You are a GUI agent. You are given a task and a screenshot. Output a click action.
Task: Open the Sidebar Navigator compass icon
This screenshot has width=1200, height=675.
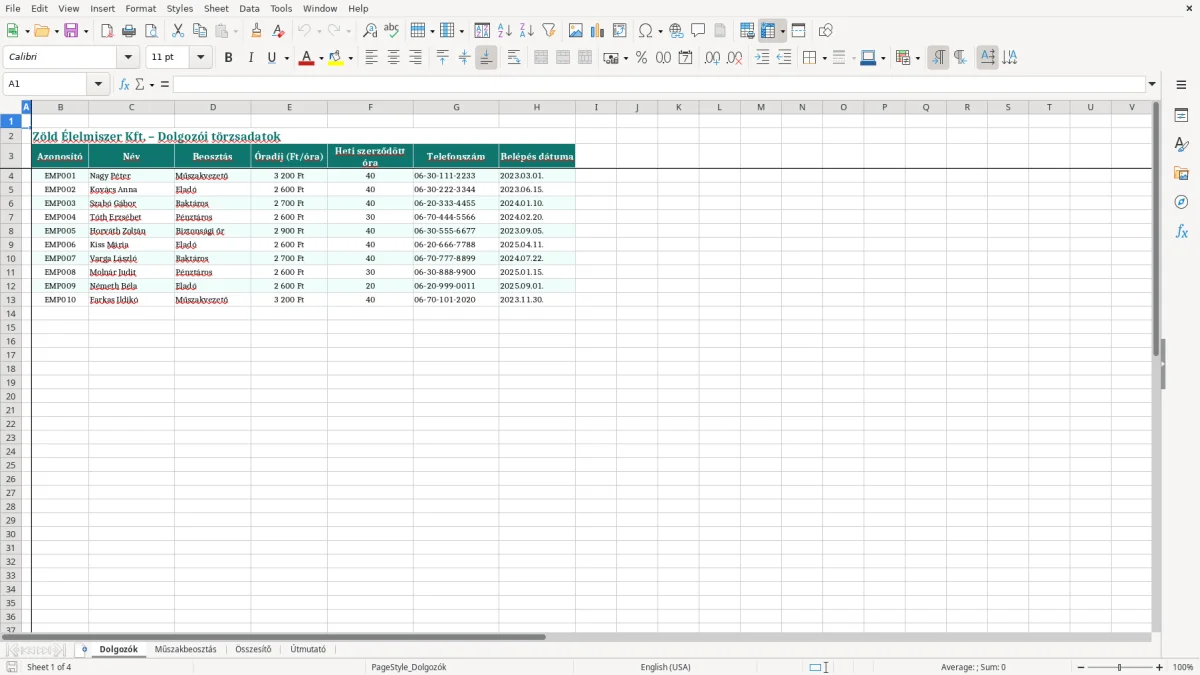[1182, 202]
